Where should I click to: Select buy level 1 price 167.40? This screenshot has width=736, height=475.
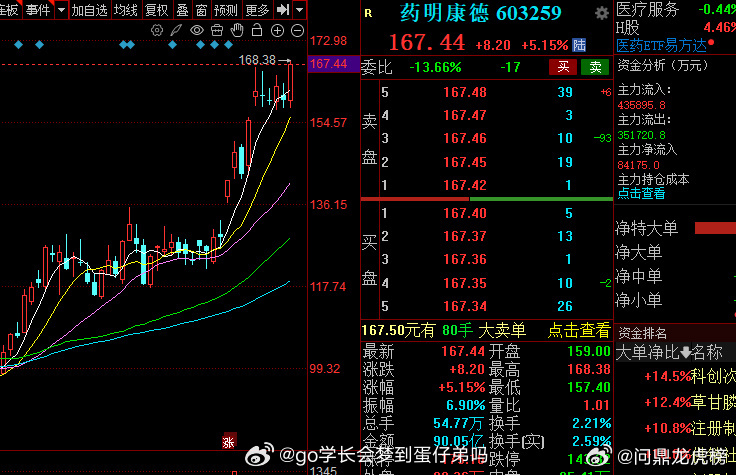coord(465,214)
